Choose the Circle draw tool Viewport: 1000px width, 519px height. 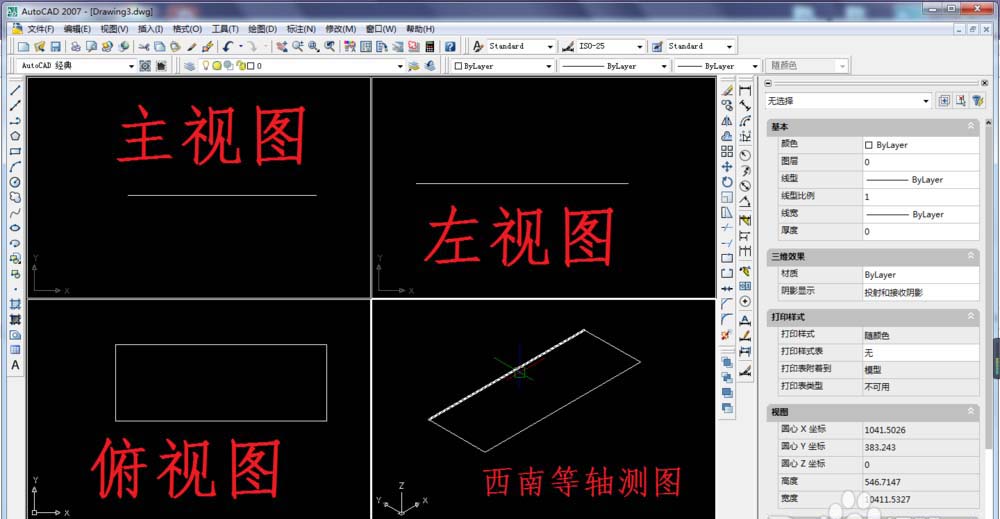[15, 182]
